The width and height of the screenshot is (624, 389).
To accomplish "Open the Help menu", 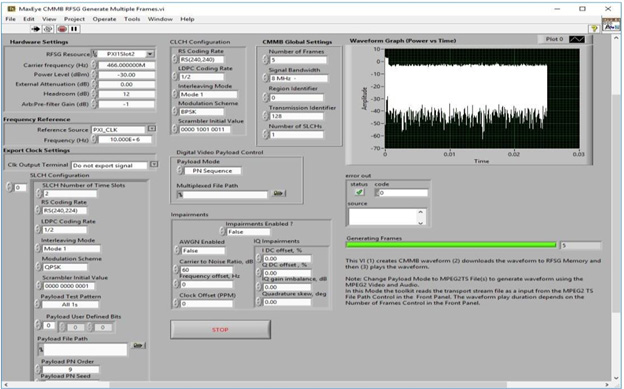I will pos(187,19).
